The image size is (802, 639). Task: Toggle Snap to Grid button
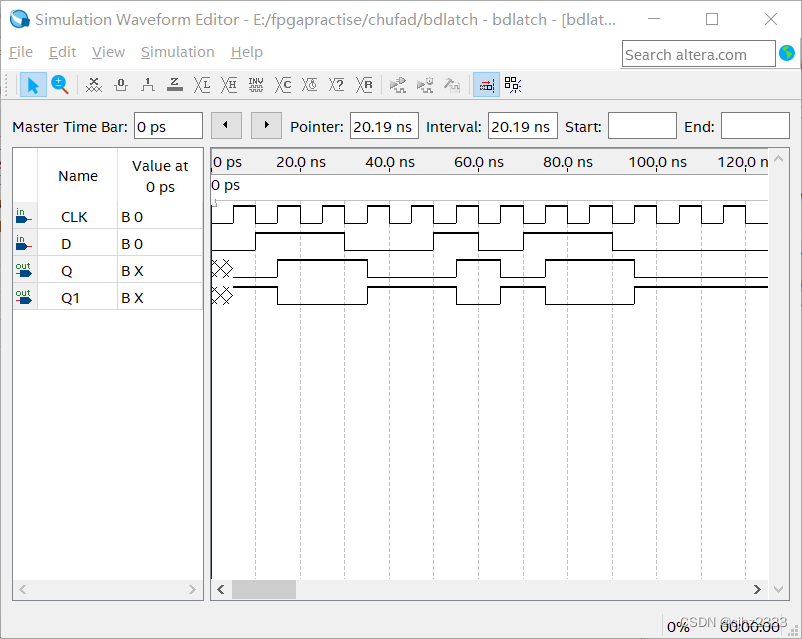(x=513, y=85)
